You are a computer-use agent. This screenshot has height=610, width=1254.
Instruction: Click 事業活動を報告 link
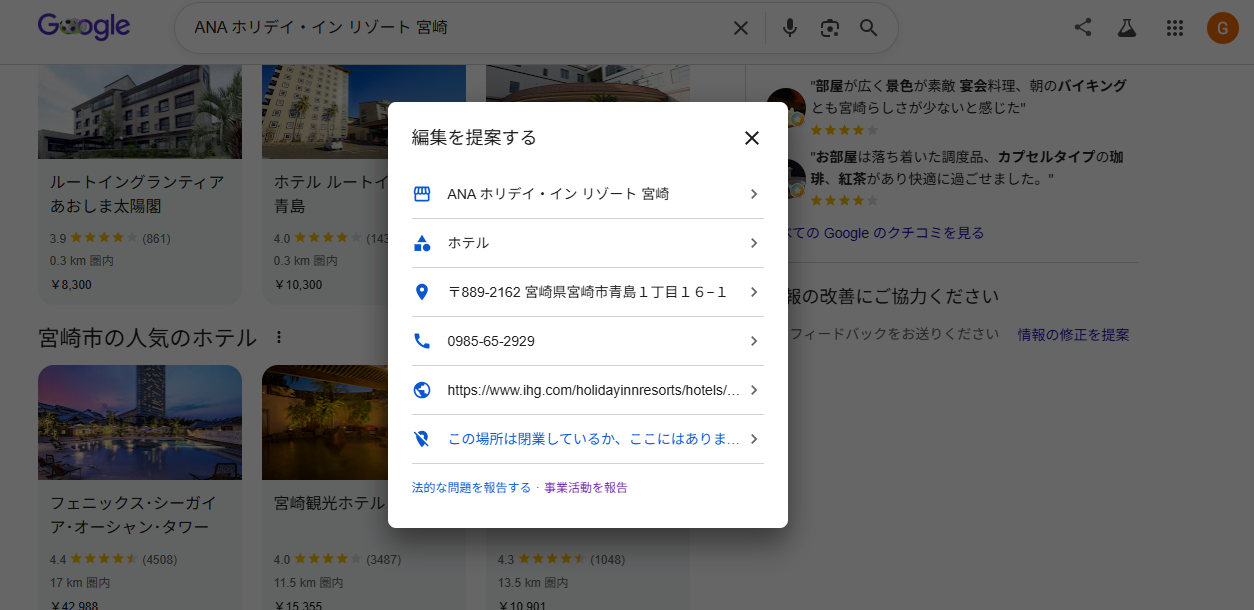pyautogui.click(x=586, y=488)
